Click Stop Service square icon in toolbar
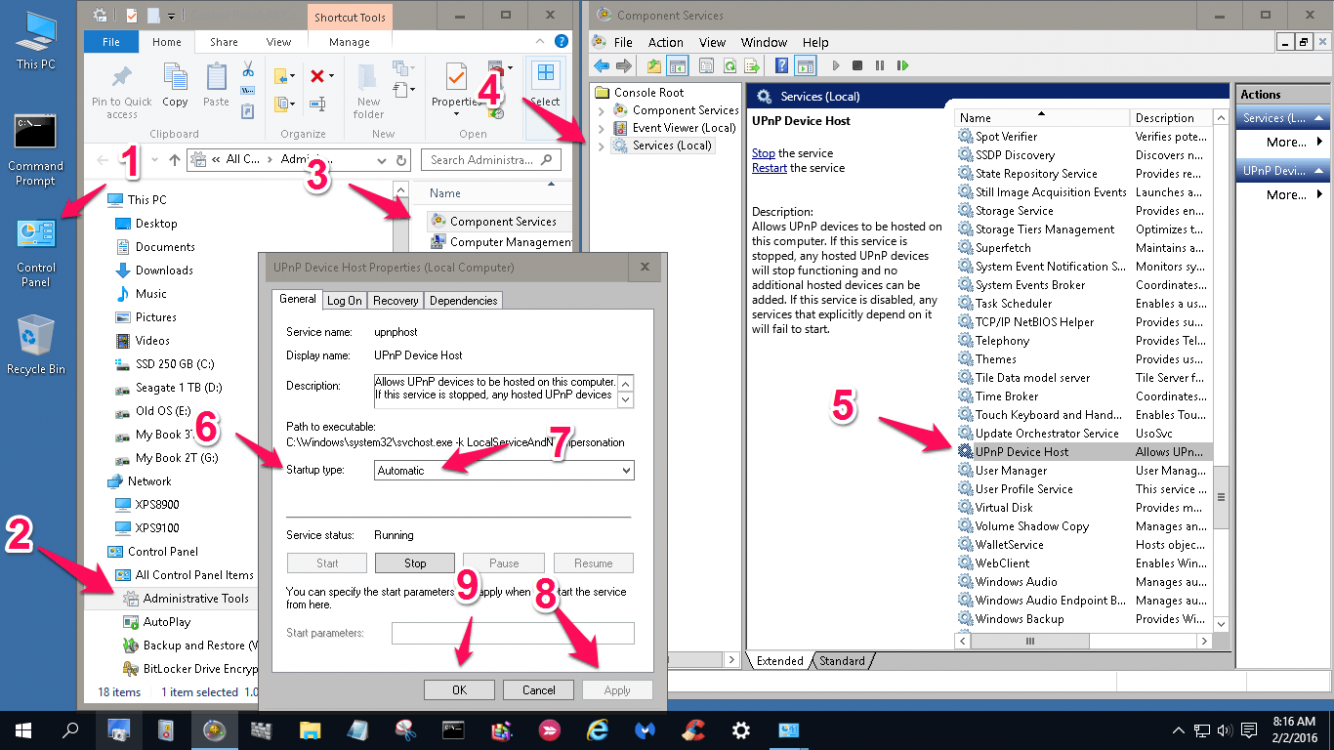 857,66
